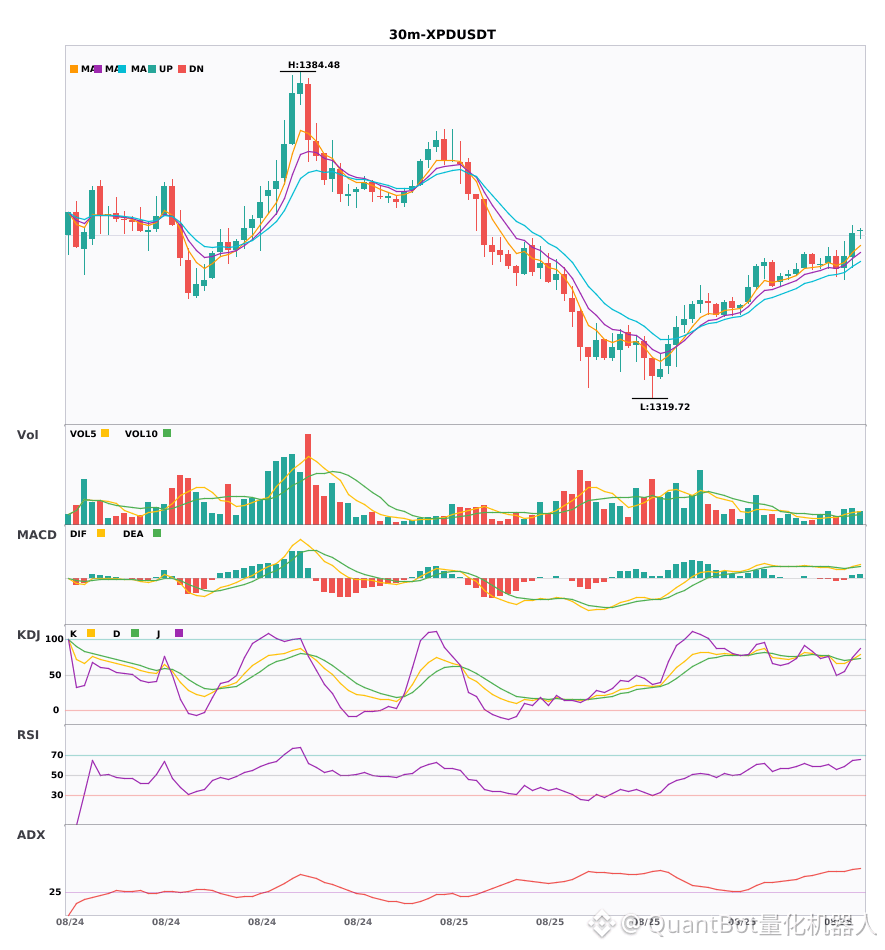Viewport: 885px width, 950px height.
Task: Click the cyan MA legend swatch
Action: (122, 69)
